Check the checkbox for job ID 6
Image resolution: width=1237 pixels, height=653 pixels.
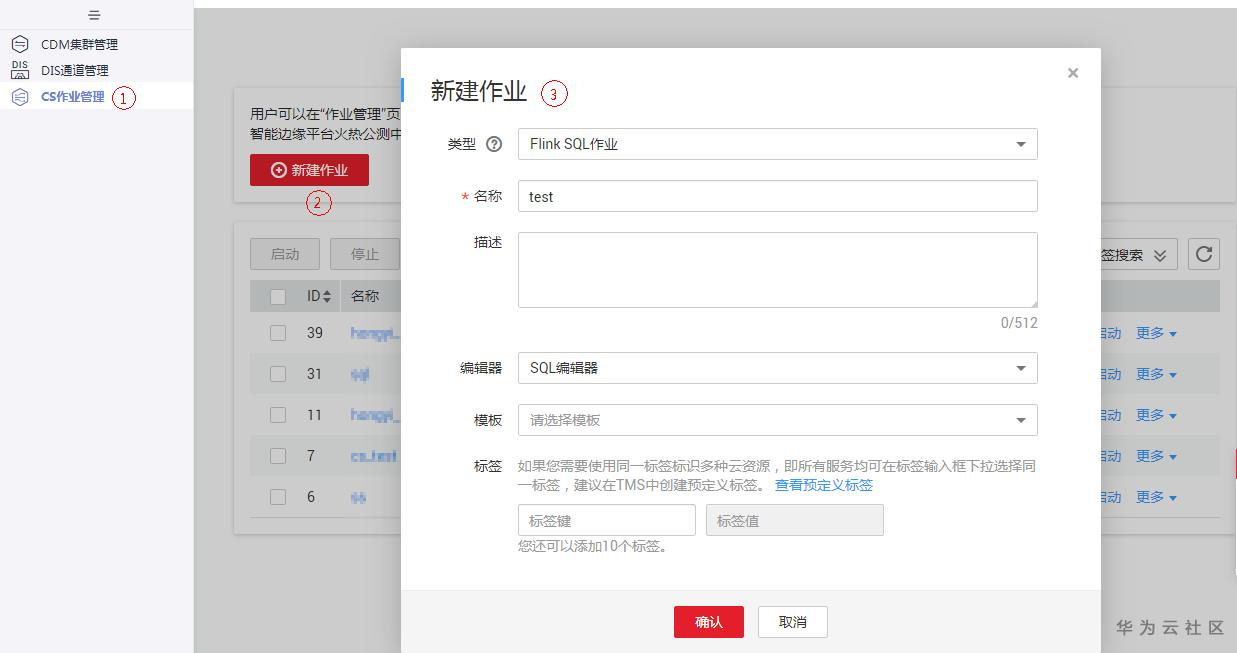click(x=278, y=497)
